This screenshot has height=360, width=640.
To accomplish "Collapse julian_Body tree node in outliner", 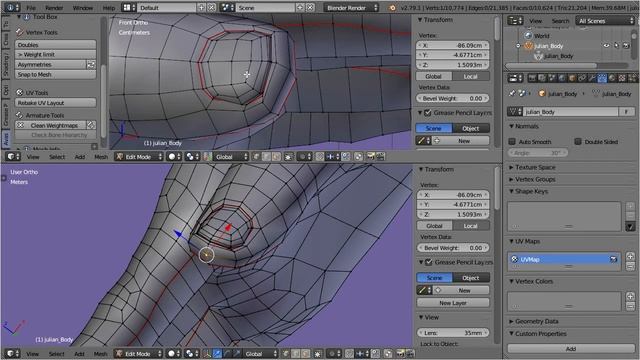I will click(x=518, y=46).
